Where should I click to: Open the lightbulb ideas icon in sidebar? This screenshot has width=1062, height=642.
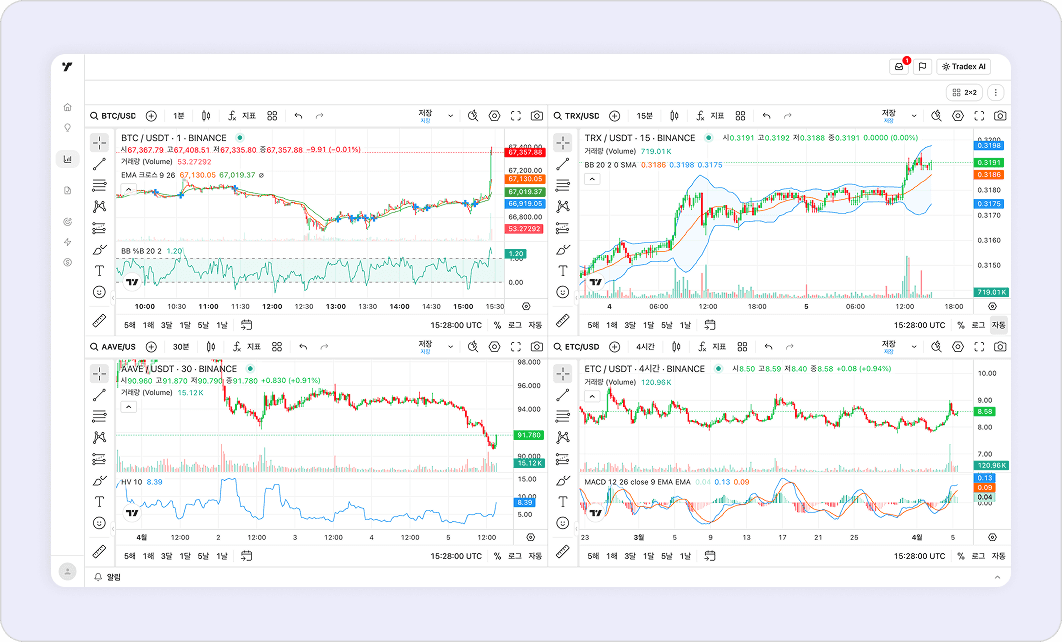coord(67,127)
